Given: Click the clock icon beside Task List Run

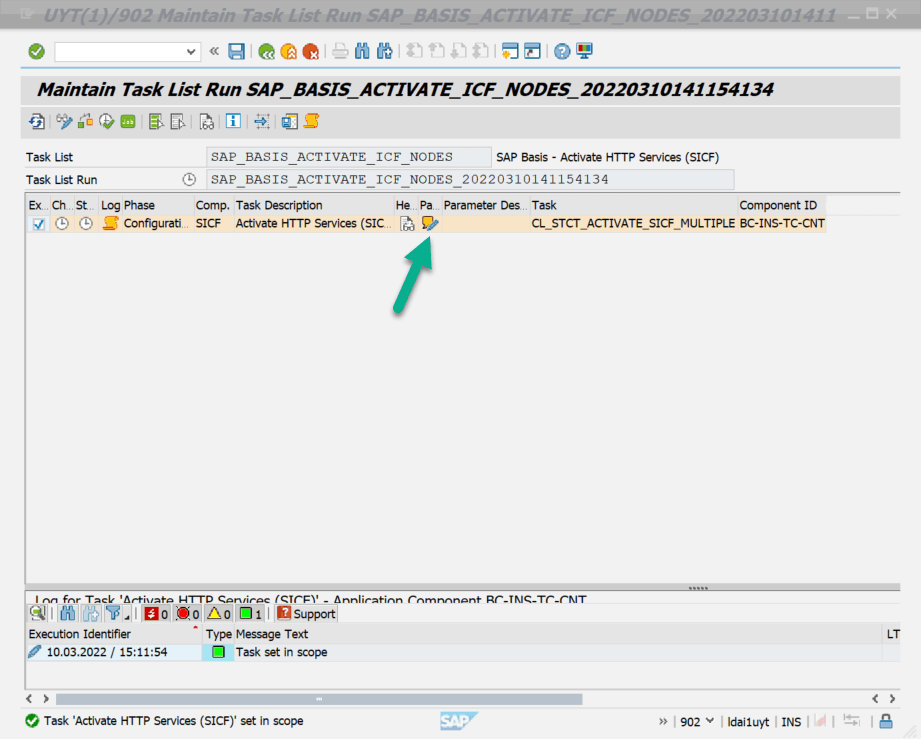Looking at the screenshot, I should point(189,180).
